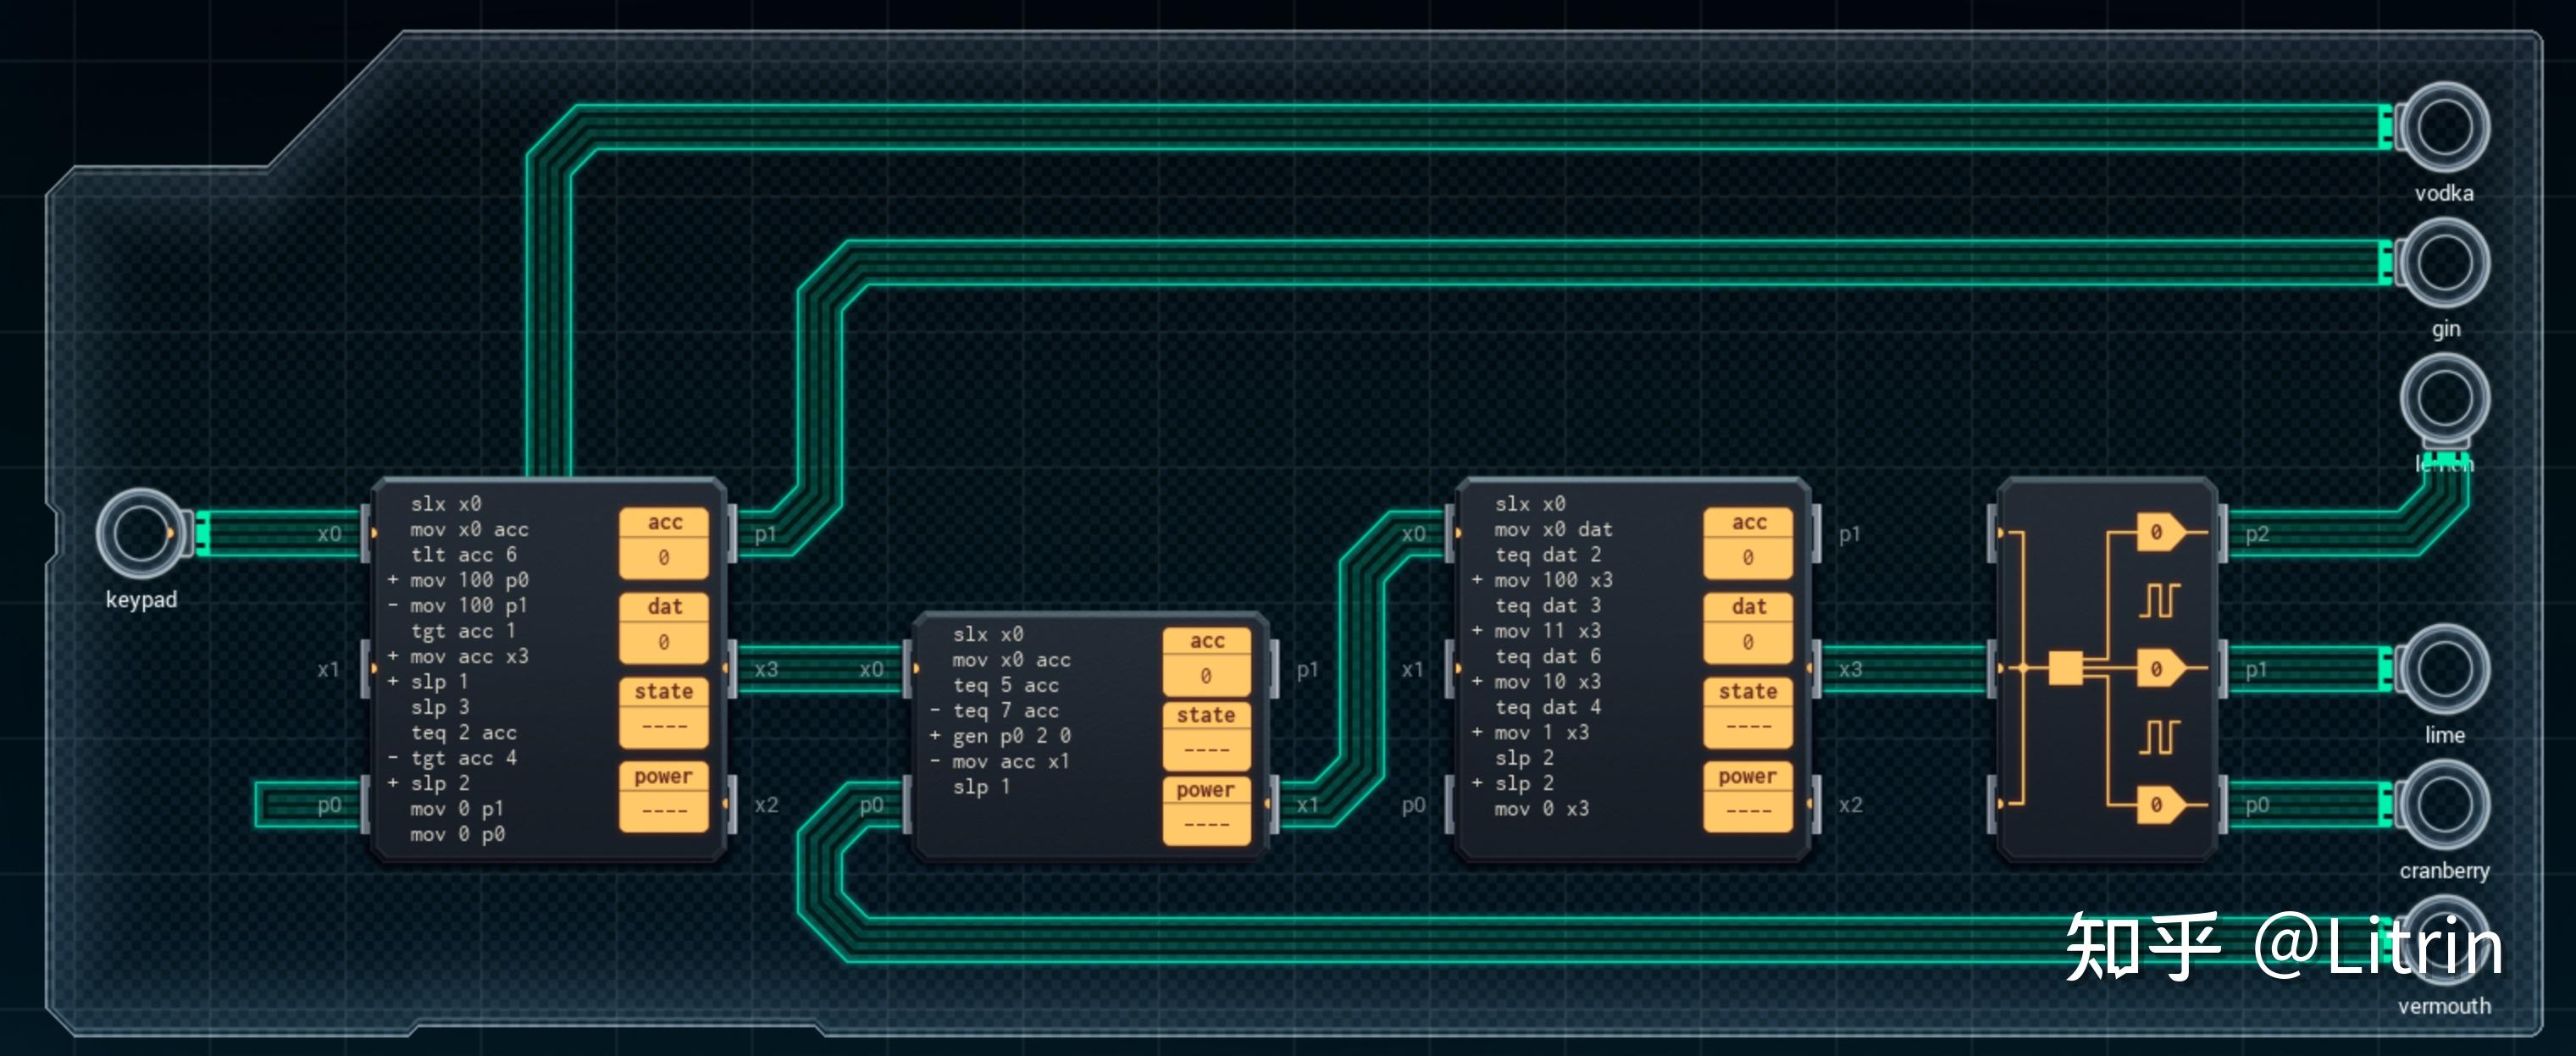Click the logic gate feeding pin p2
The height and width of the screenshot is (1056, 2576).
coord(2159,532)
